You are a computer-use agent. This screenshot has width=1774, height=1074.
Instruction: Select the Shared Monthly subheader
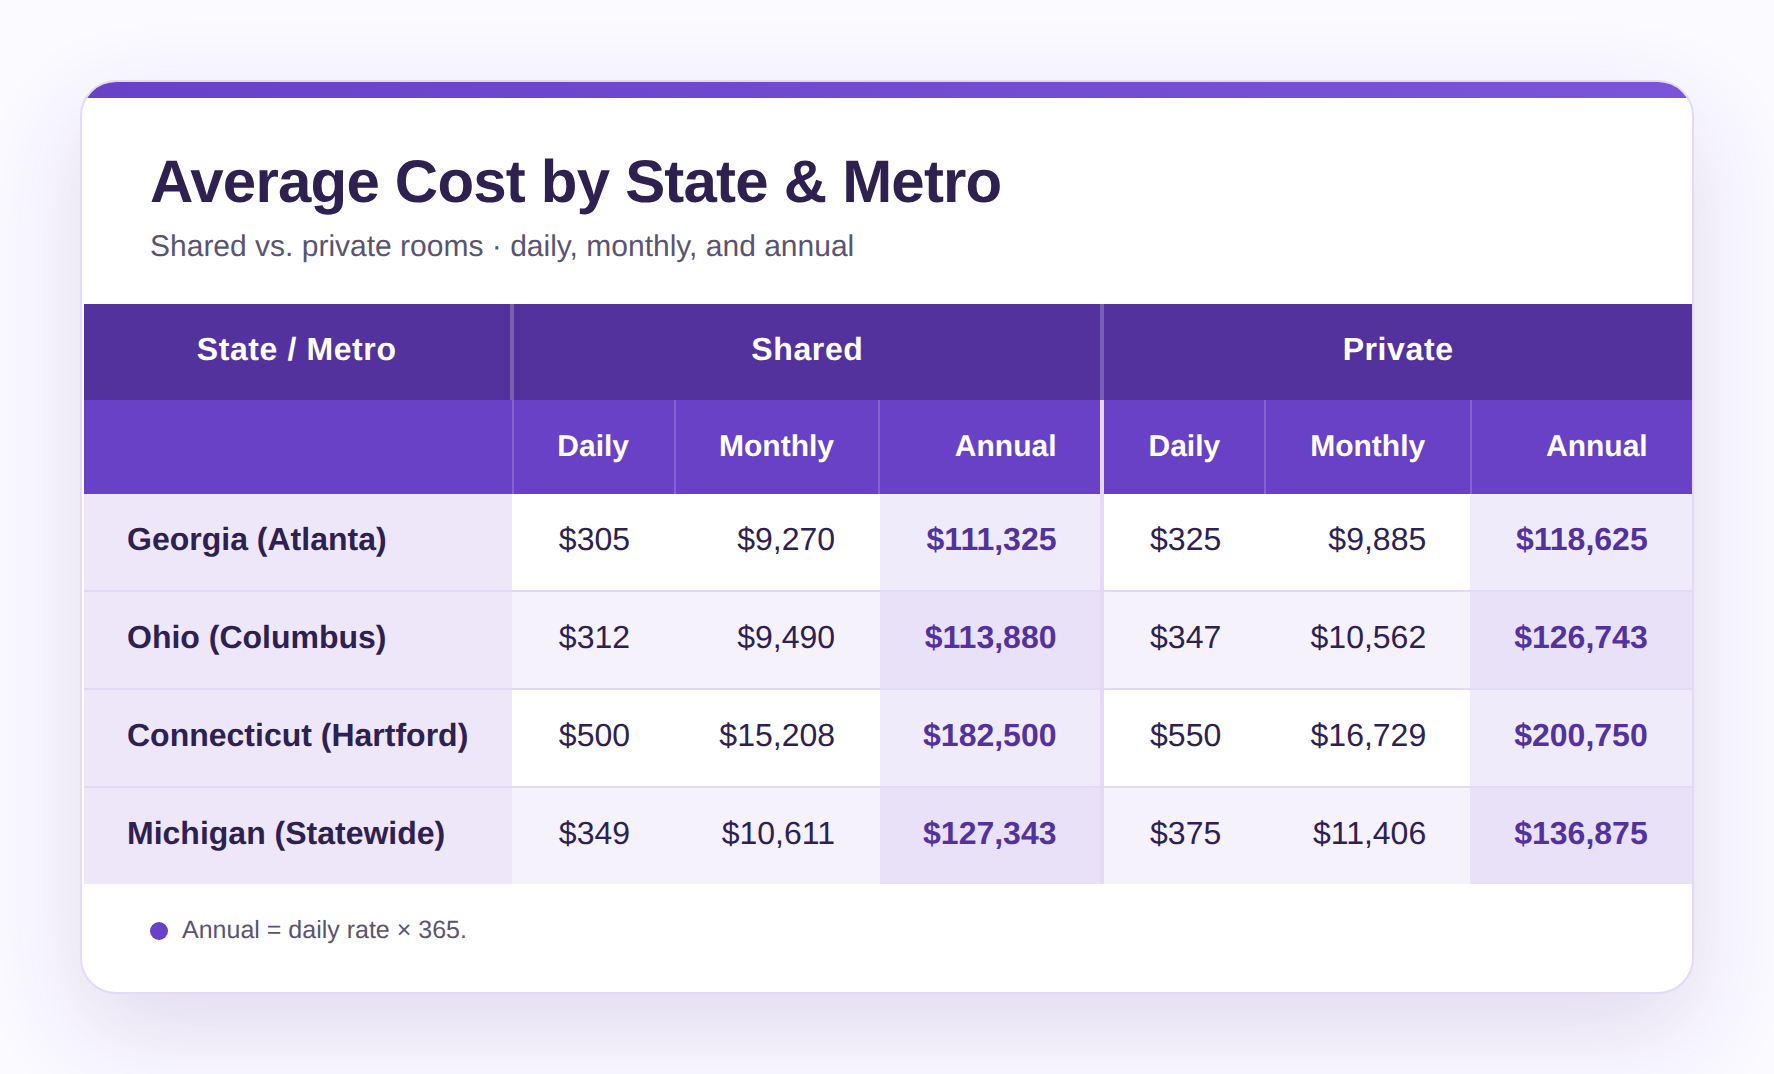point(777,446)
